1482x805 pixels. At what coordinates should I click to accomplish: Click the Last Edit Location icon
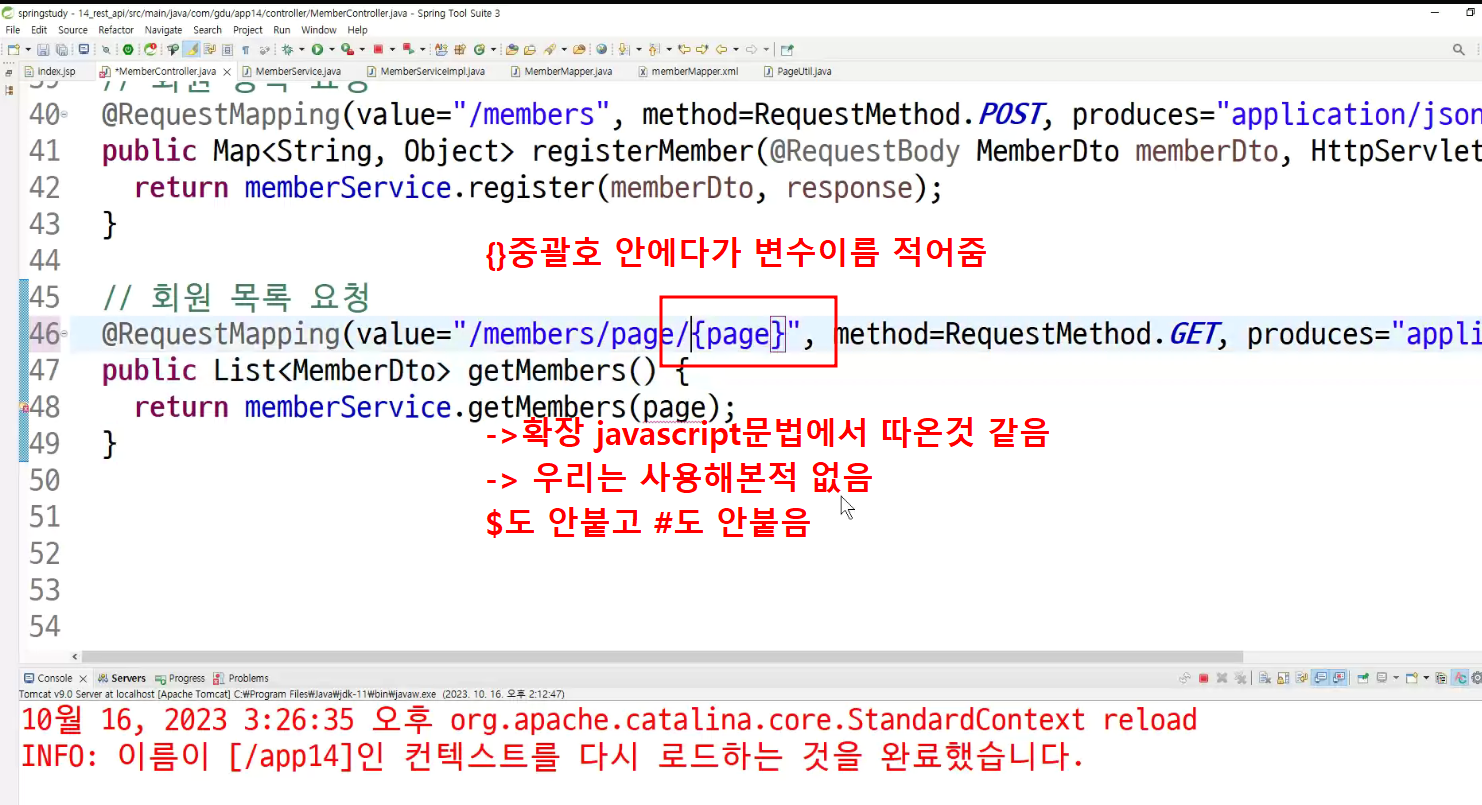[x=685, y=49]
